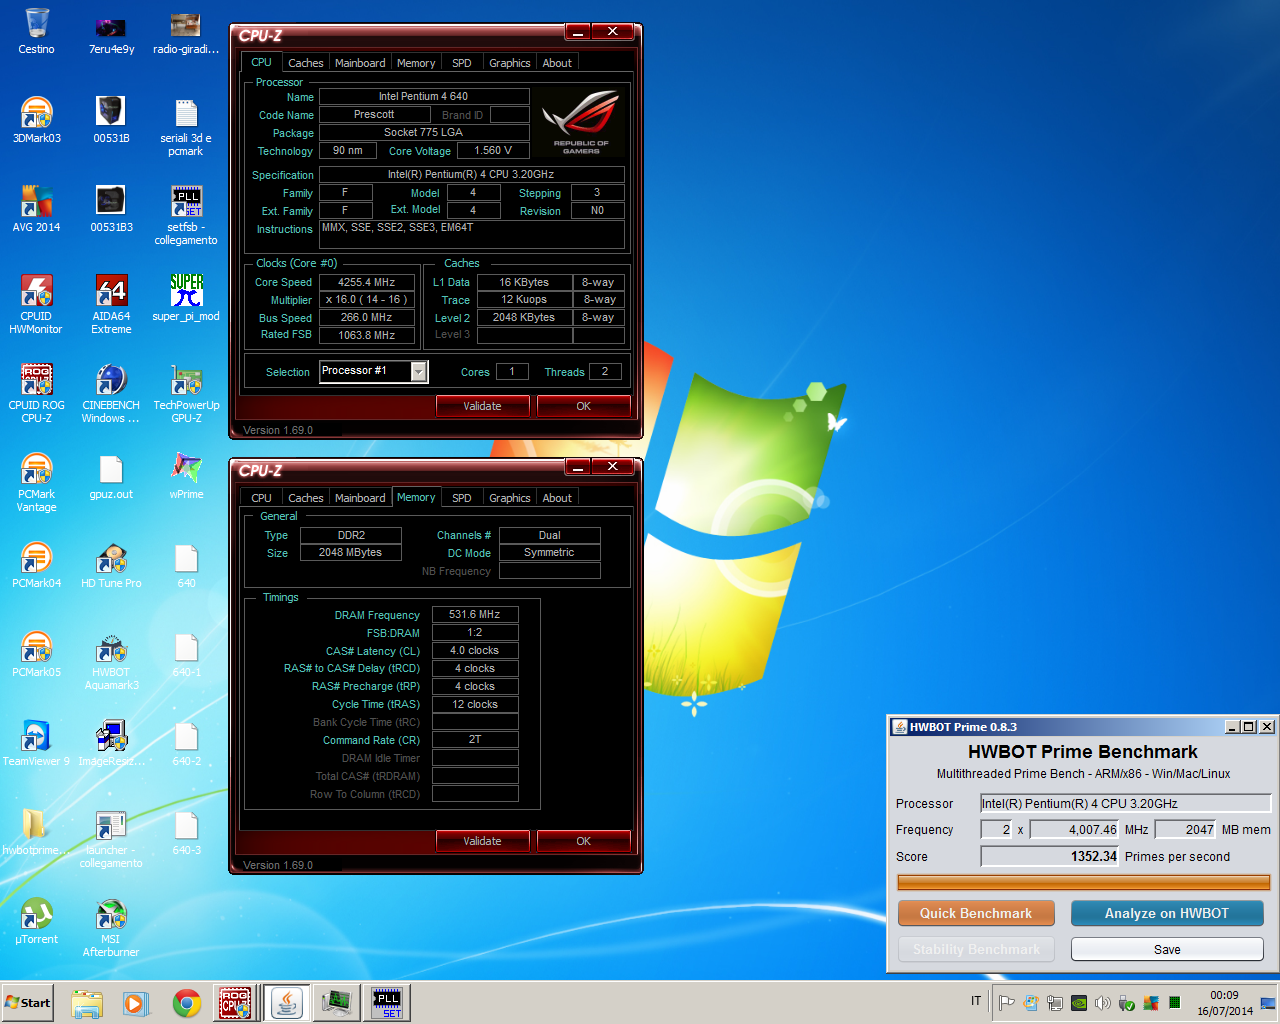Click the ROG CPU-Z taskbar button
Viewport: 1280px width, 1024px height.
click(235, 1003)
